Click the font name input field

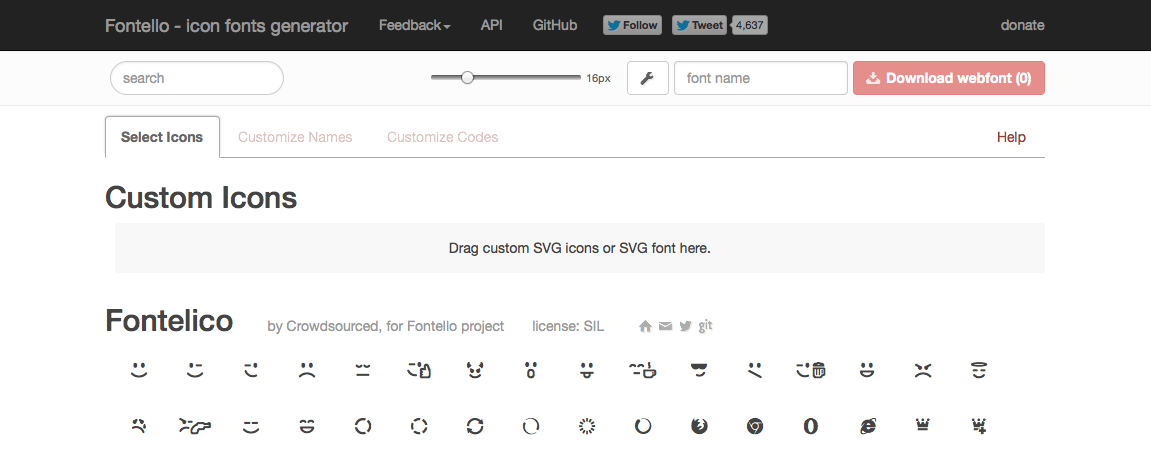(761, 78)
